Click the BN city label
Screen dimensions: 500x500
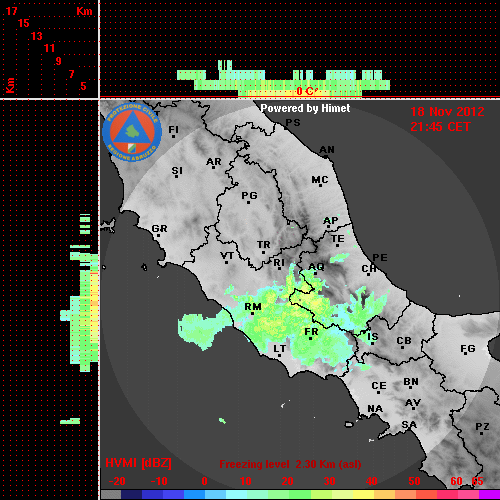(x=411, y=382)
